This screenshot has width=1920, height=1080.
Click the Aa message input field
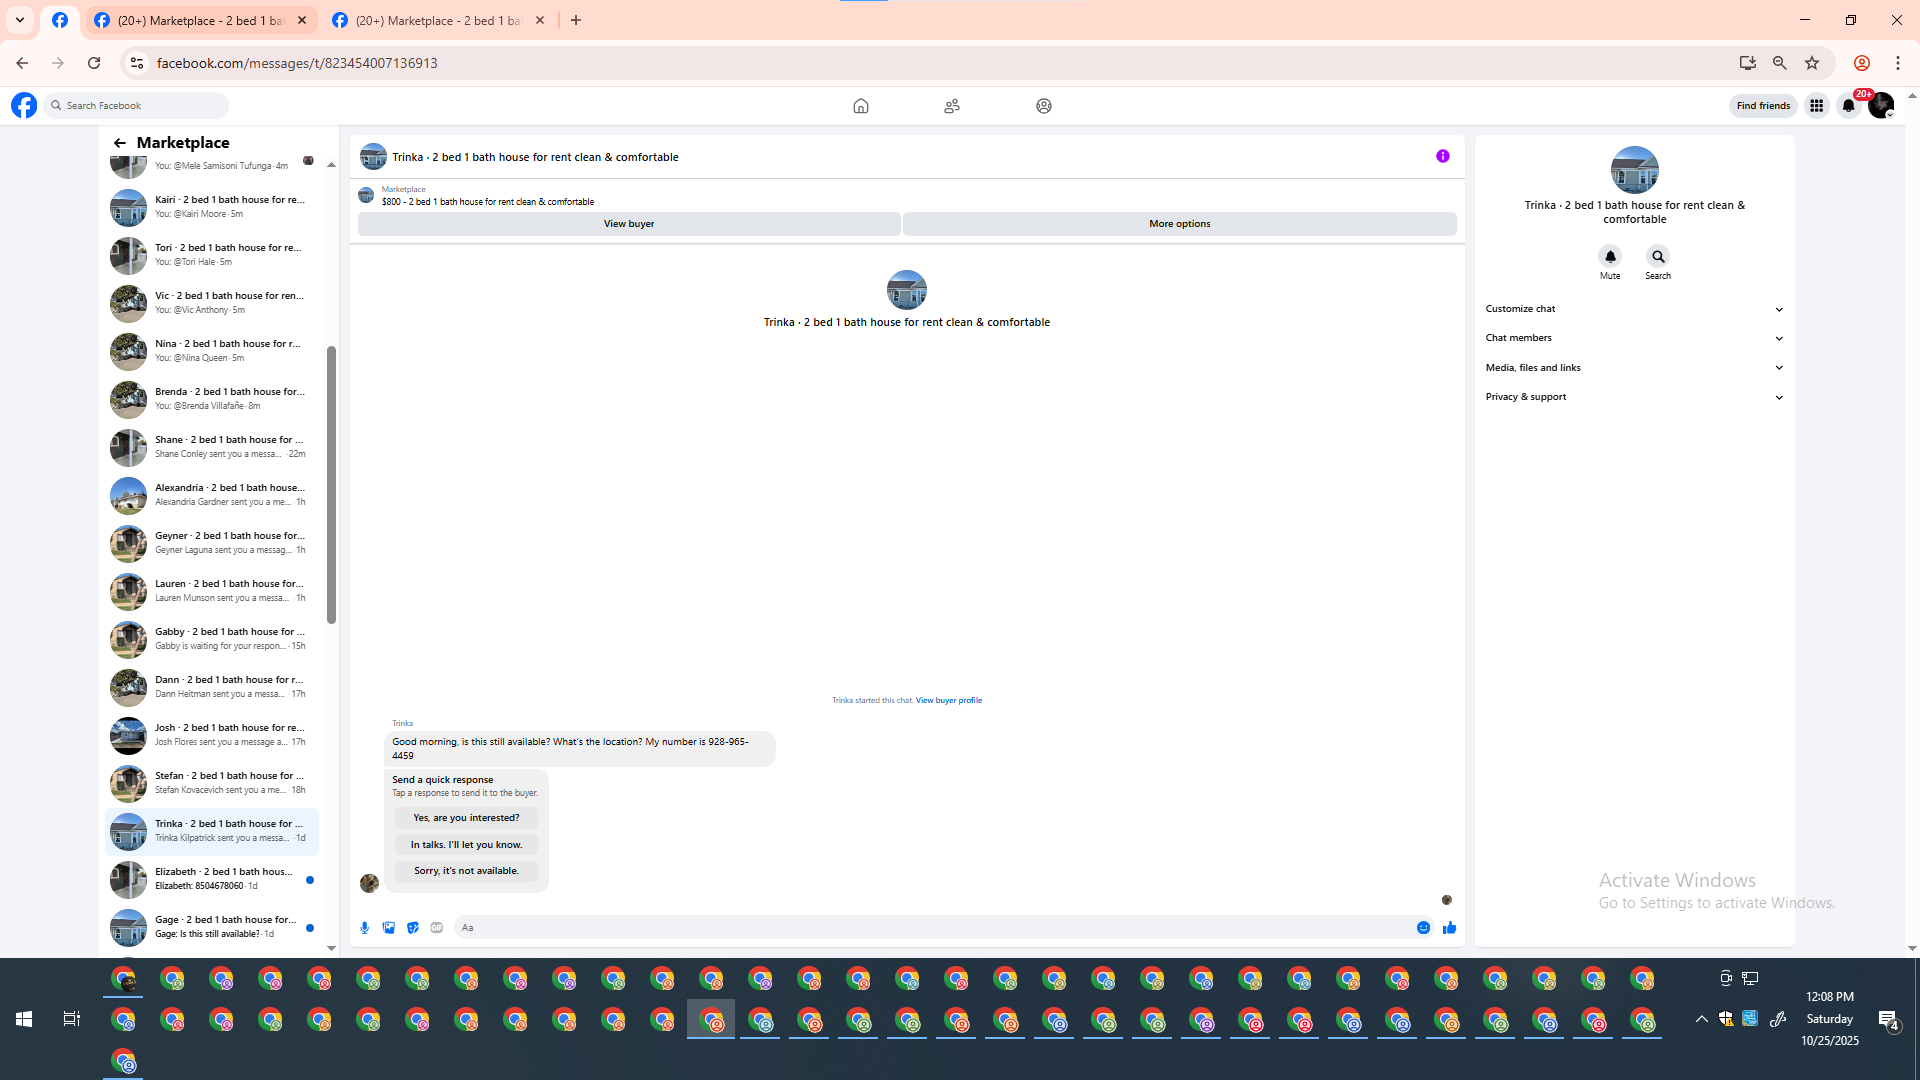pyautogui.click(x=930, y=928)
